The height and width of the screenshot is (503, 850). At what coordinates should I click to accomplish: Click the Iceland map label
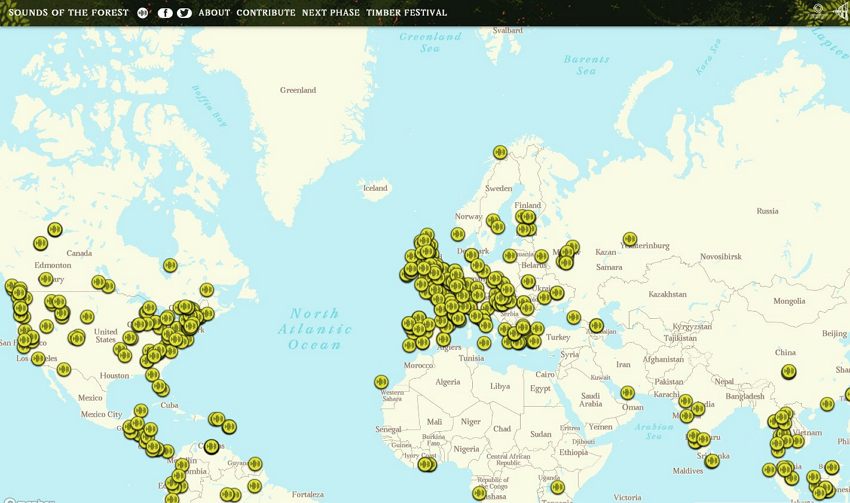tap(375, 188)
